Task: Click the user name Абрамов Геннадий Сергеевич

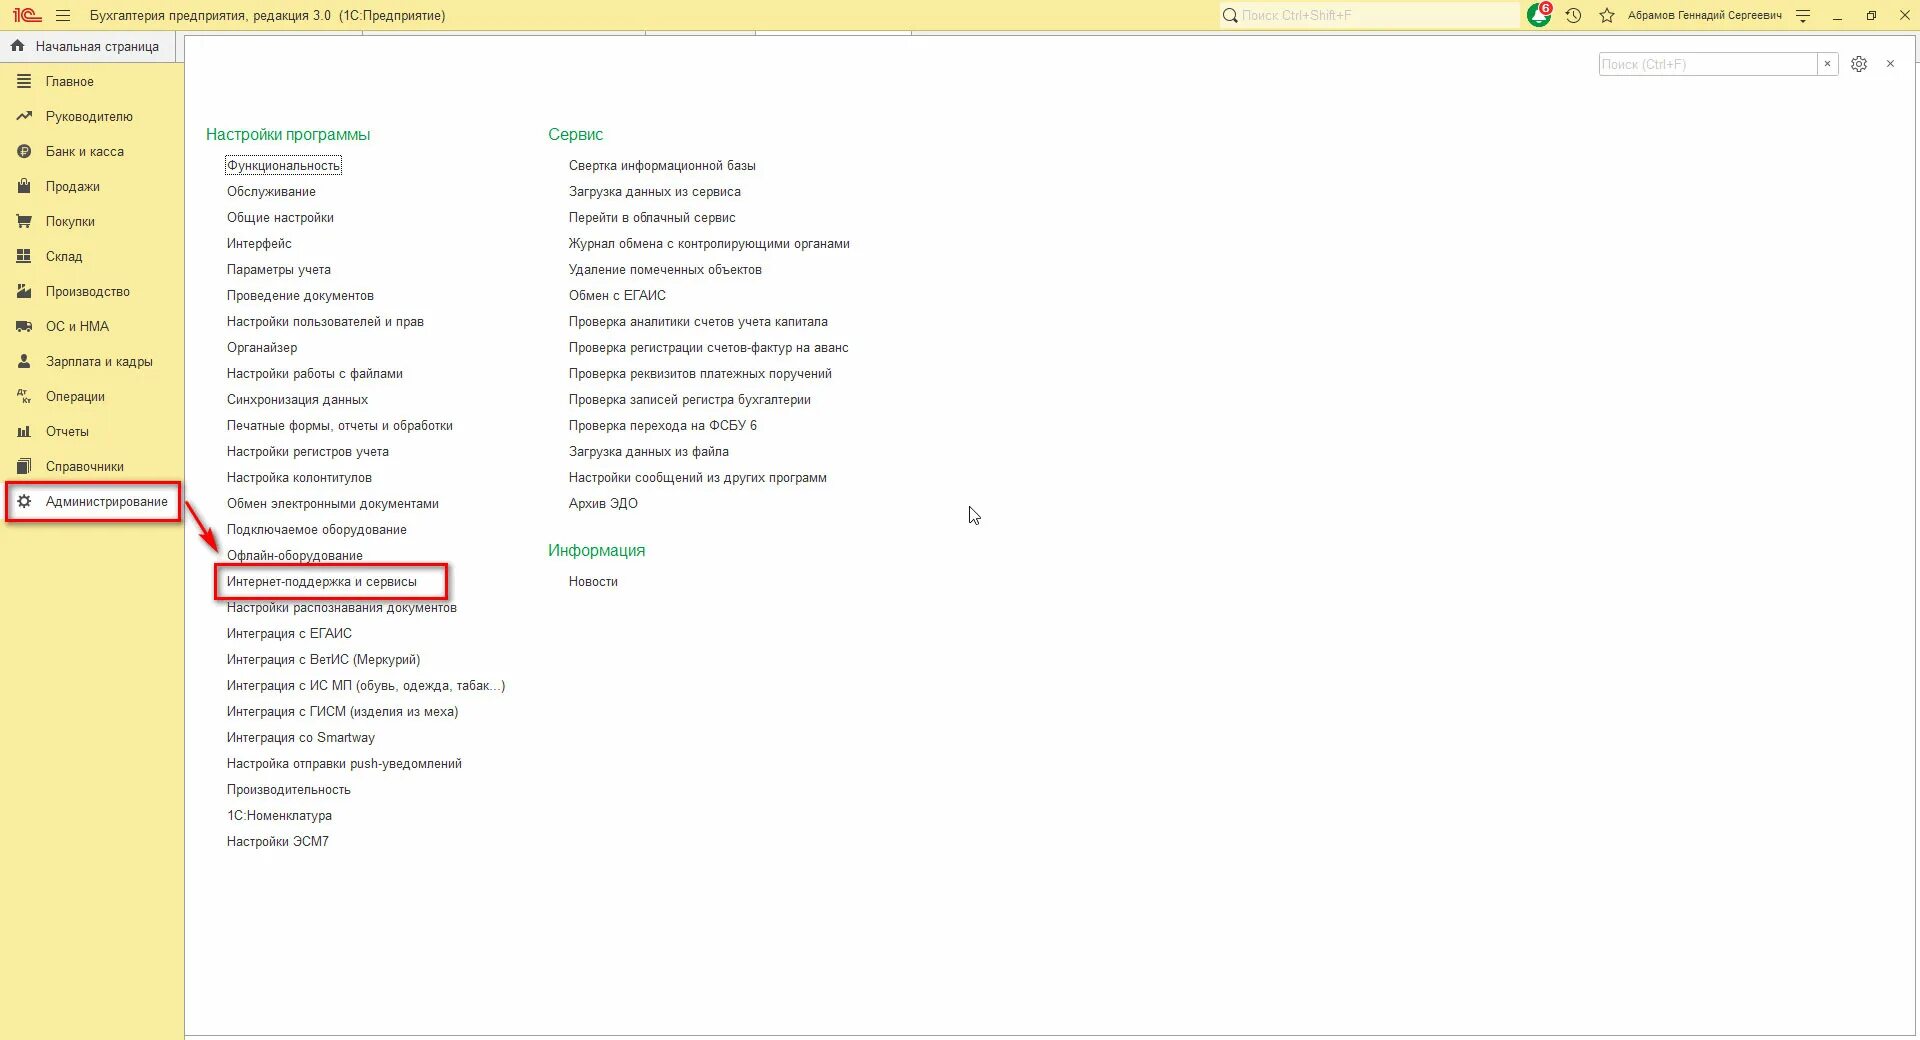Action: click(x=1705, y=16)
